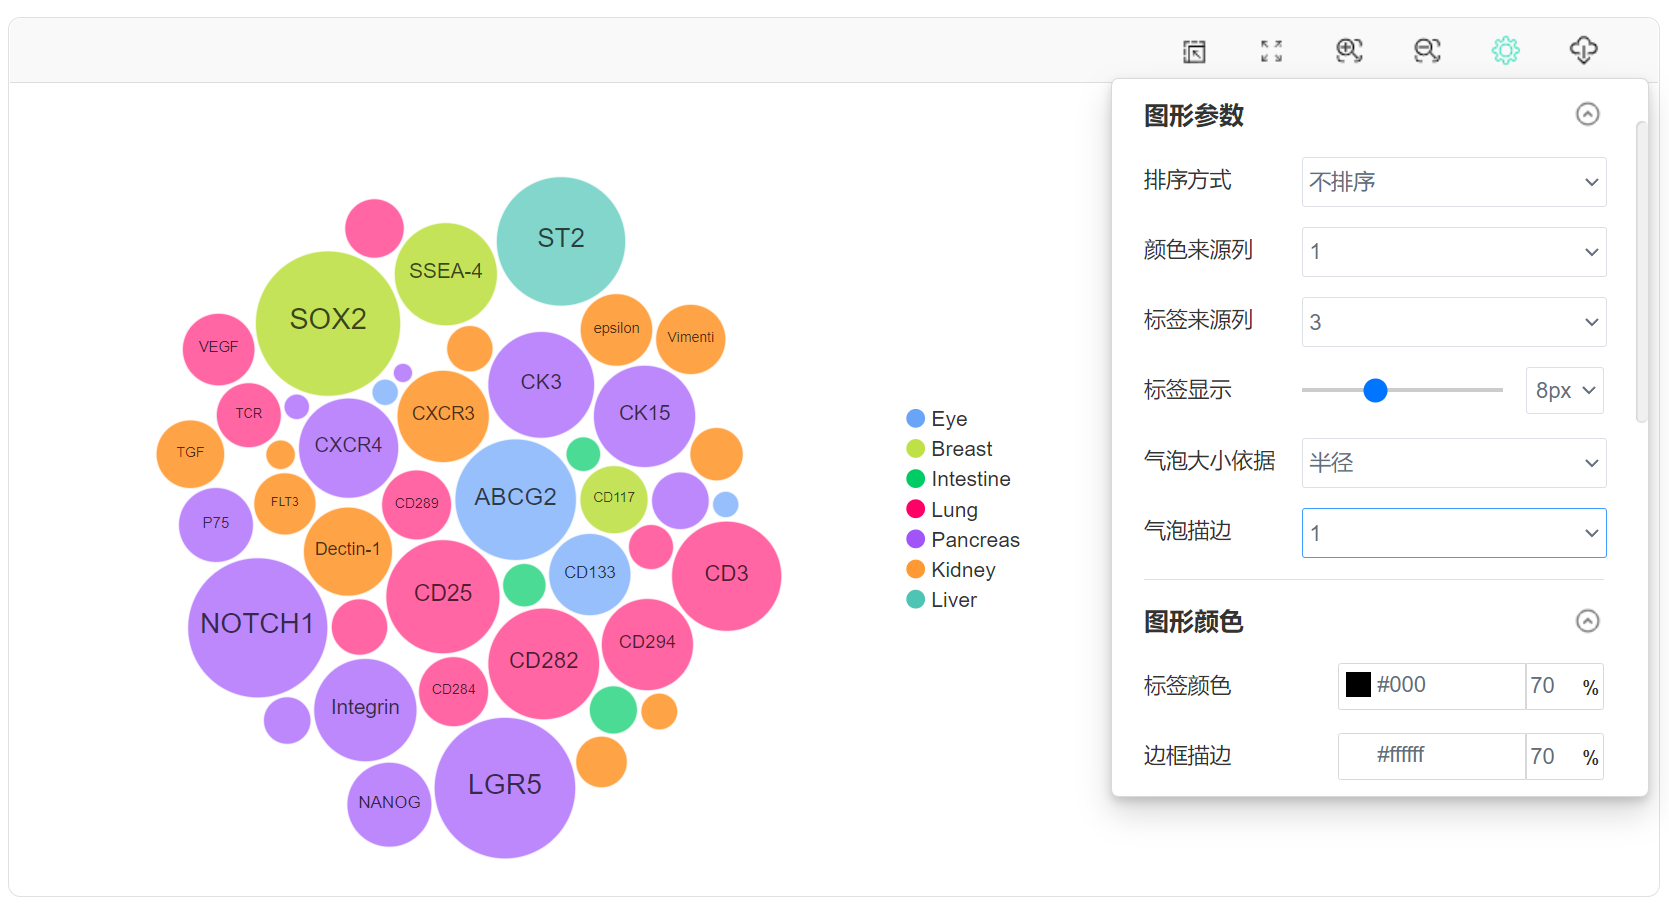1669x910 pixels.
Task: Click the Integrin bubble
Action: coord(365,709)
